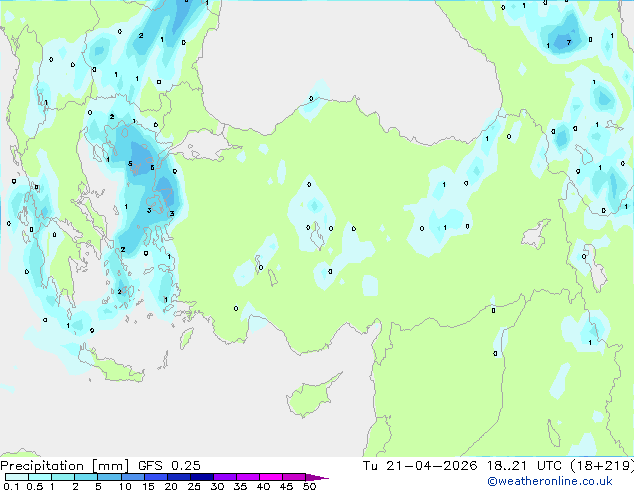The image size is (634, 490).
Task: Select the 0.5 mm legend swatch
Action: tap(40, 477)
